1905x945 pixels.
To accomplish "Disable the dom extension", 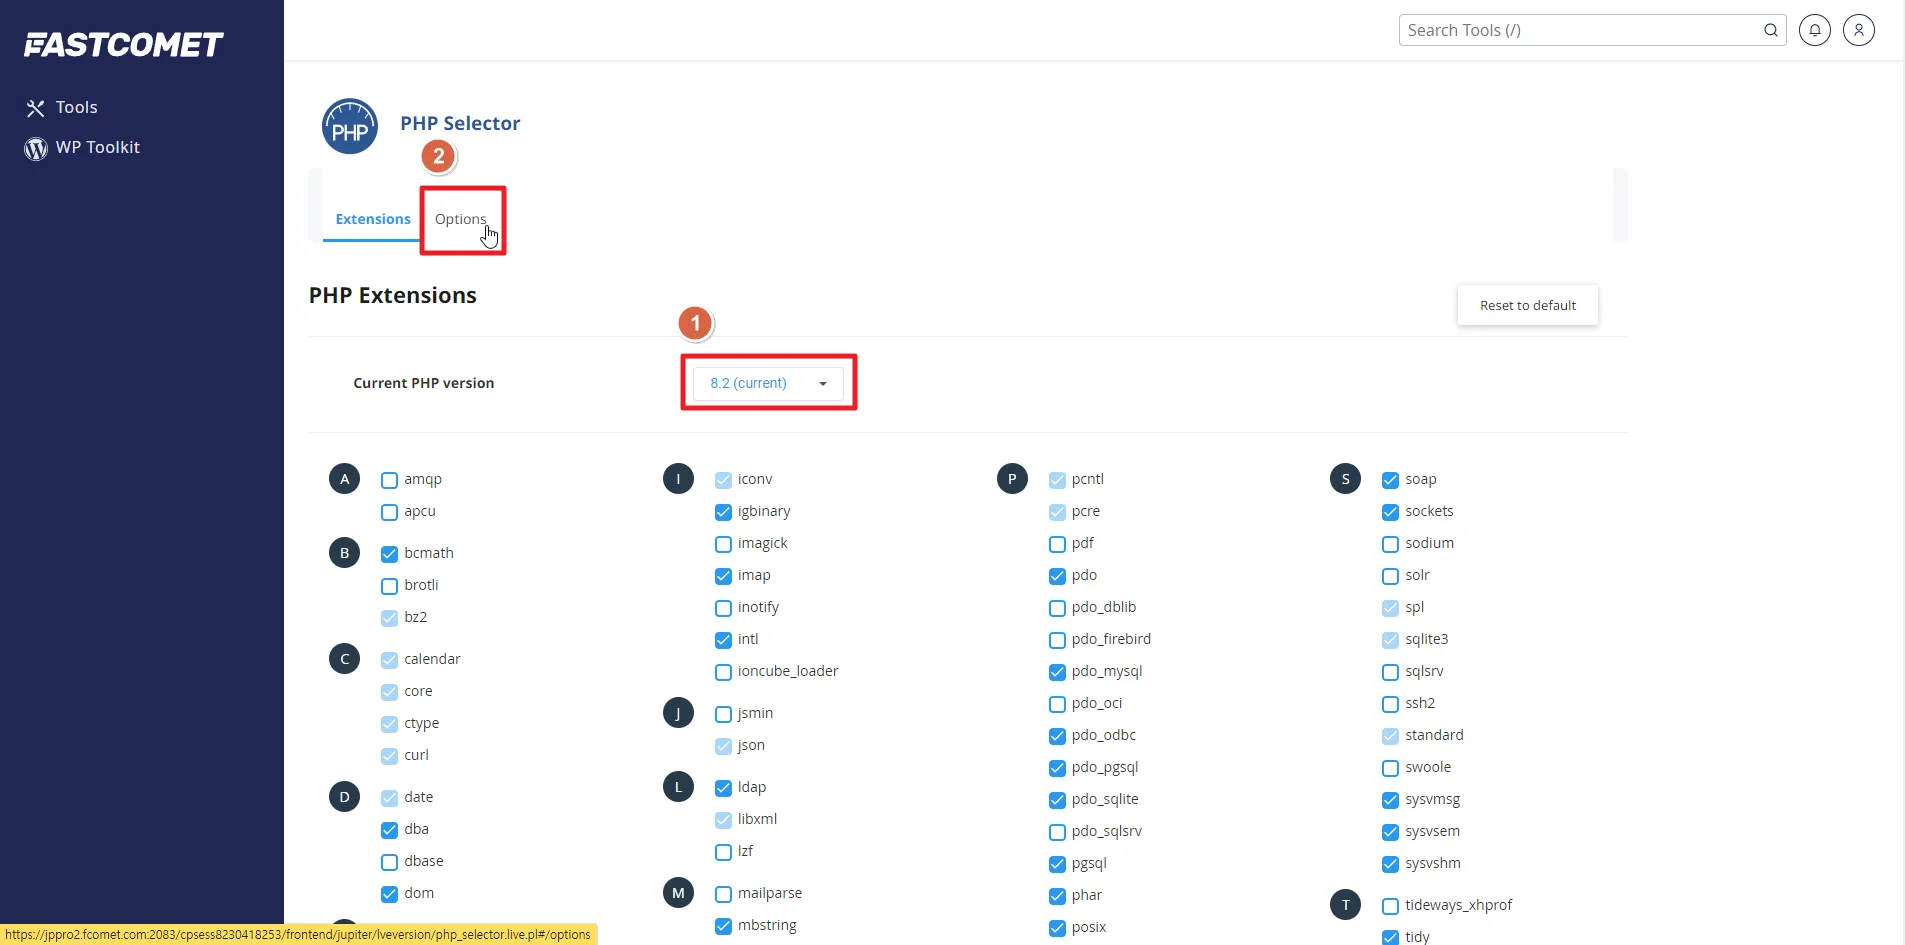I will click(x=389, y=894).
